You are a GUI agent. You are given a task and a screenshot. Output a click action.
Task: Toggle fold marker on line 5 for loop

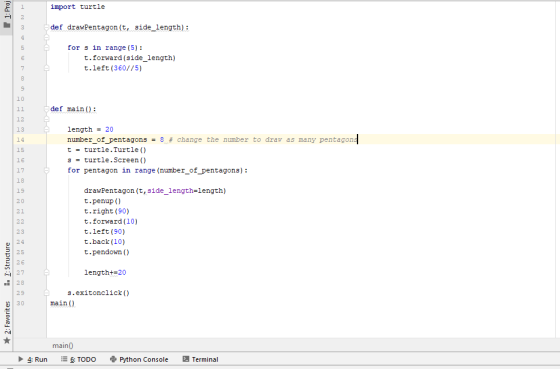(46, 48)
